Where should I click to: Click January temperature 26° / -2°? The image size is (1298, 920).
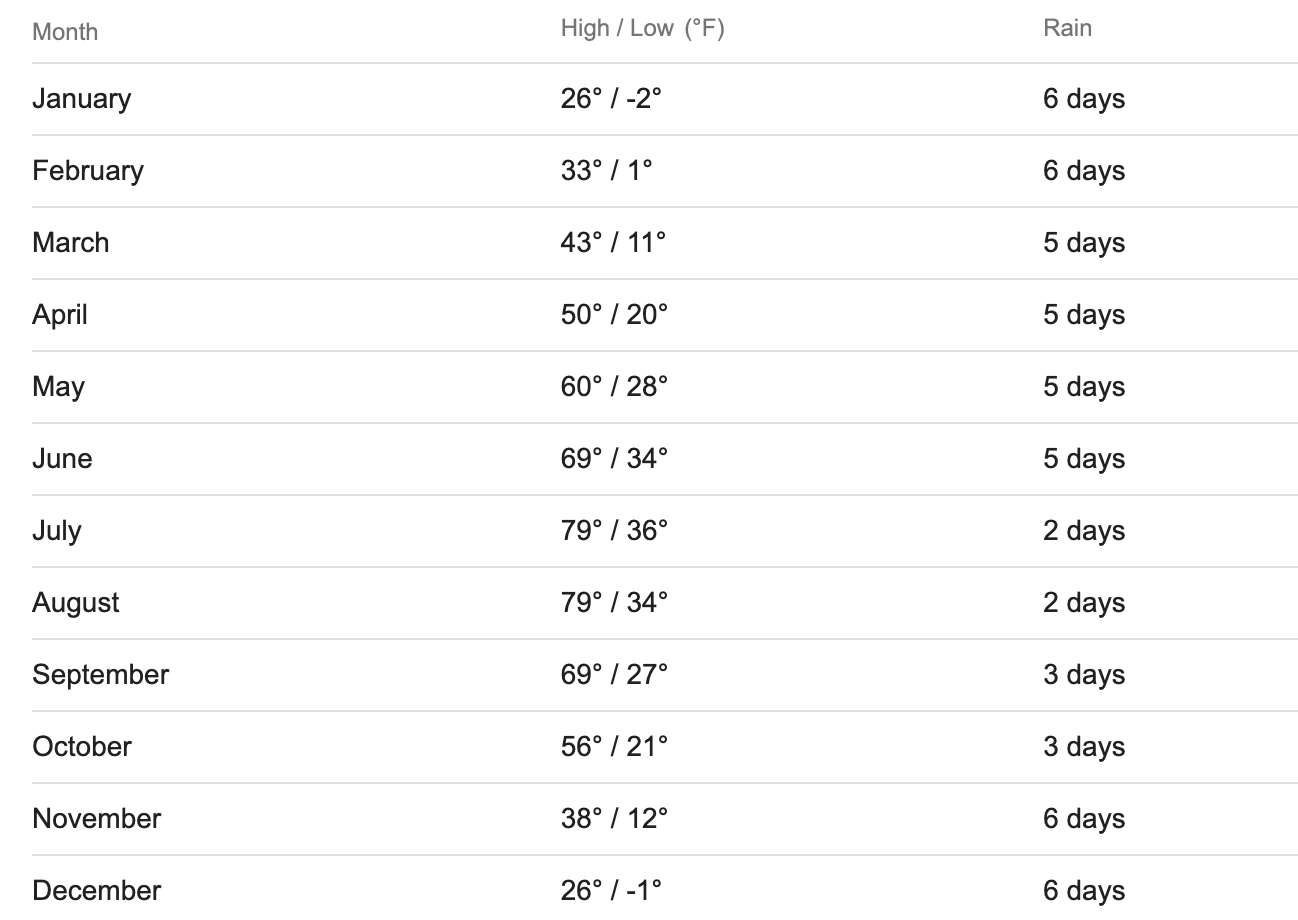(x=612, y=99)
